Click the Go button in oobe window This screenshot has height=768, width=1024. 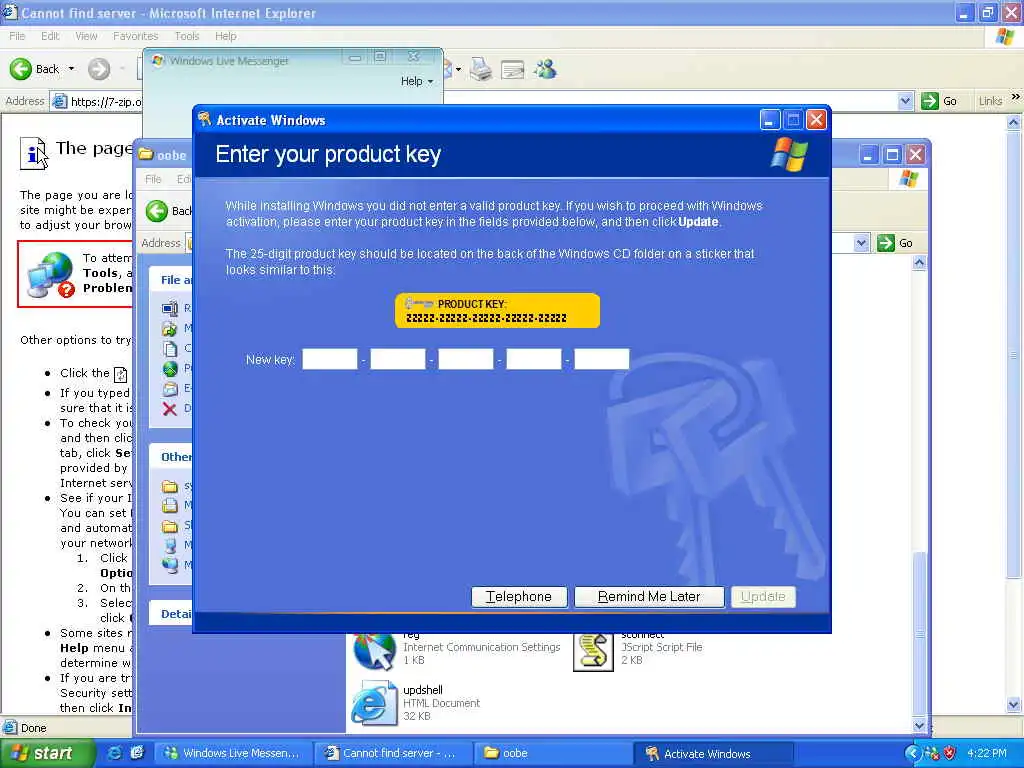tap(895, 243)
